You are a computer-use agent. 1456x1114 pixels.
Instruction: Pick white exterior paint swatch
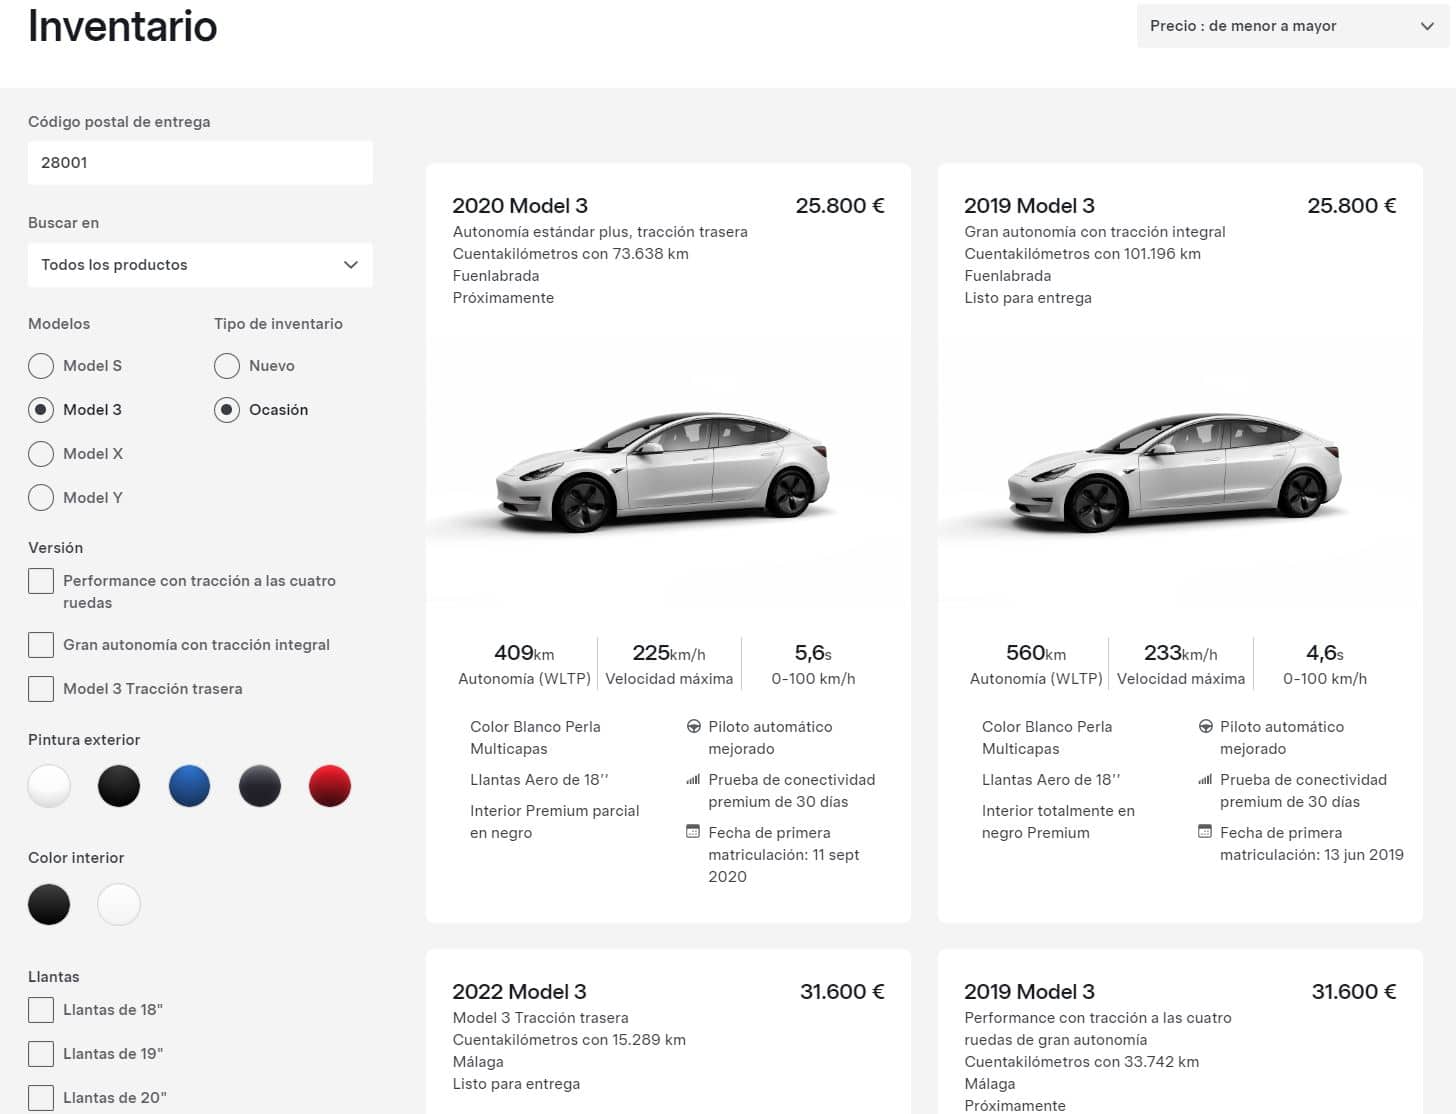tap(49, 786)
